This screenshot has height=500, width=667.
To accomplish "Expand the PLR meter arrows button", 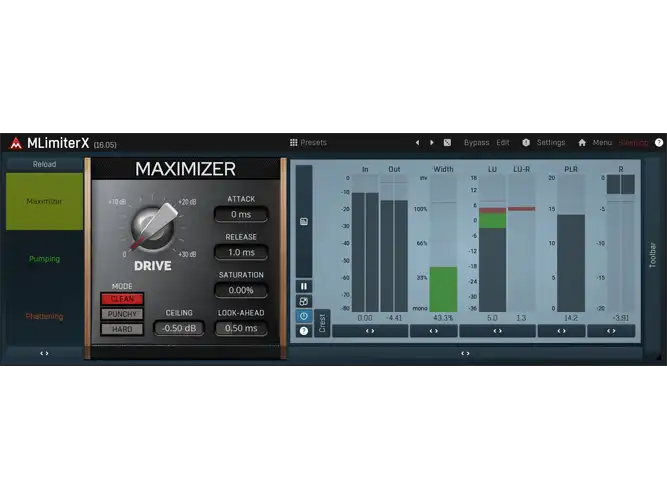I will click(562, 331).
